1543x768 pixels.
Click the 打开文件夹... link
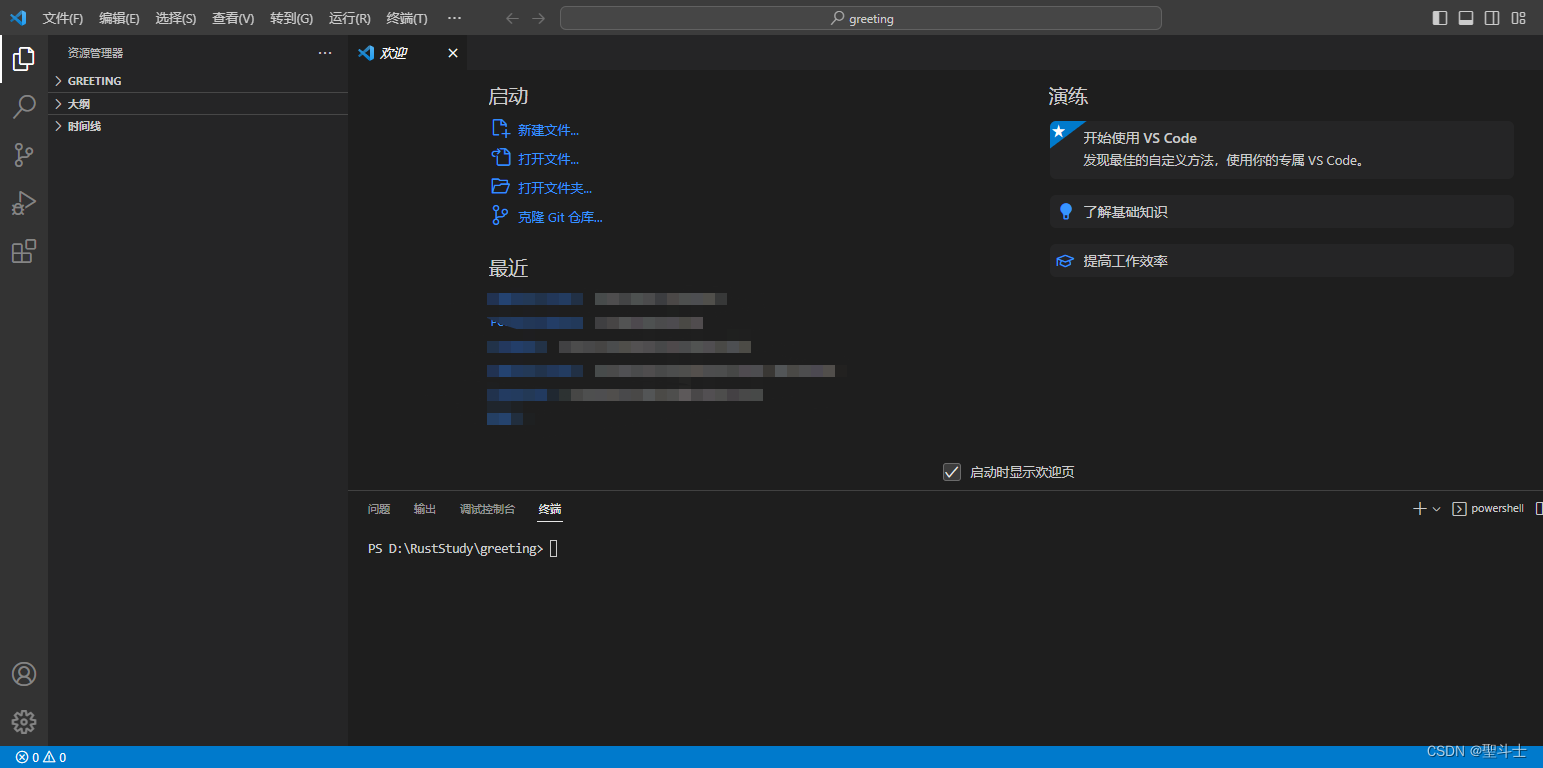pos(555,188)
